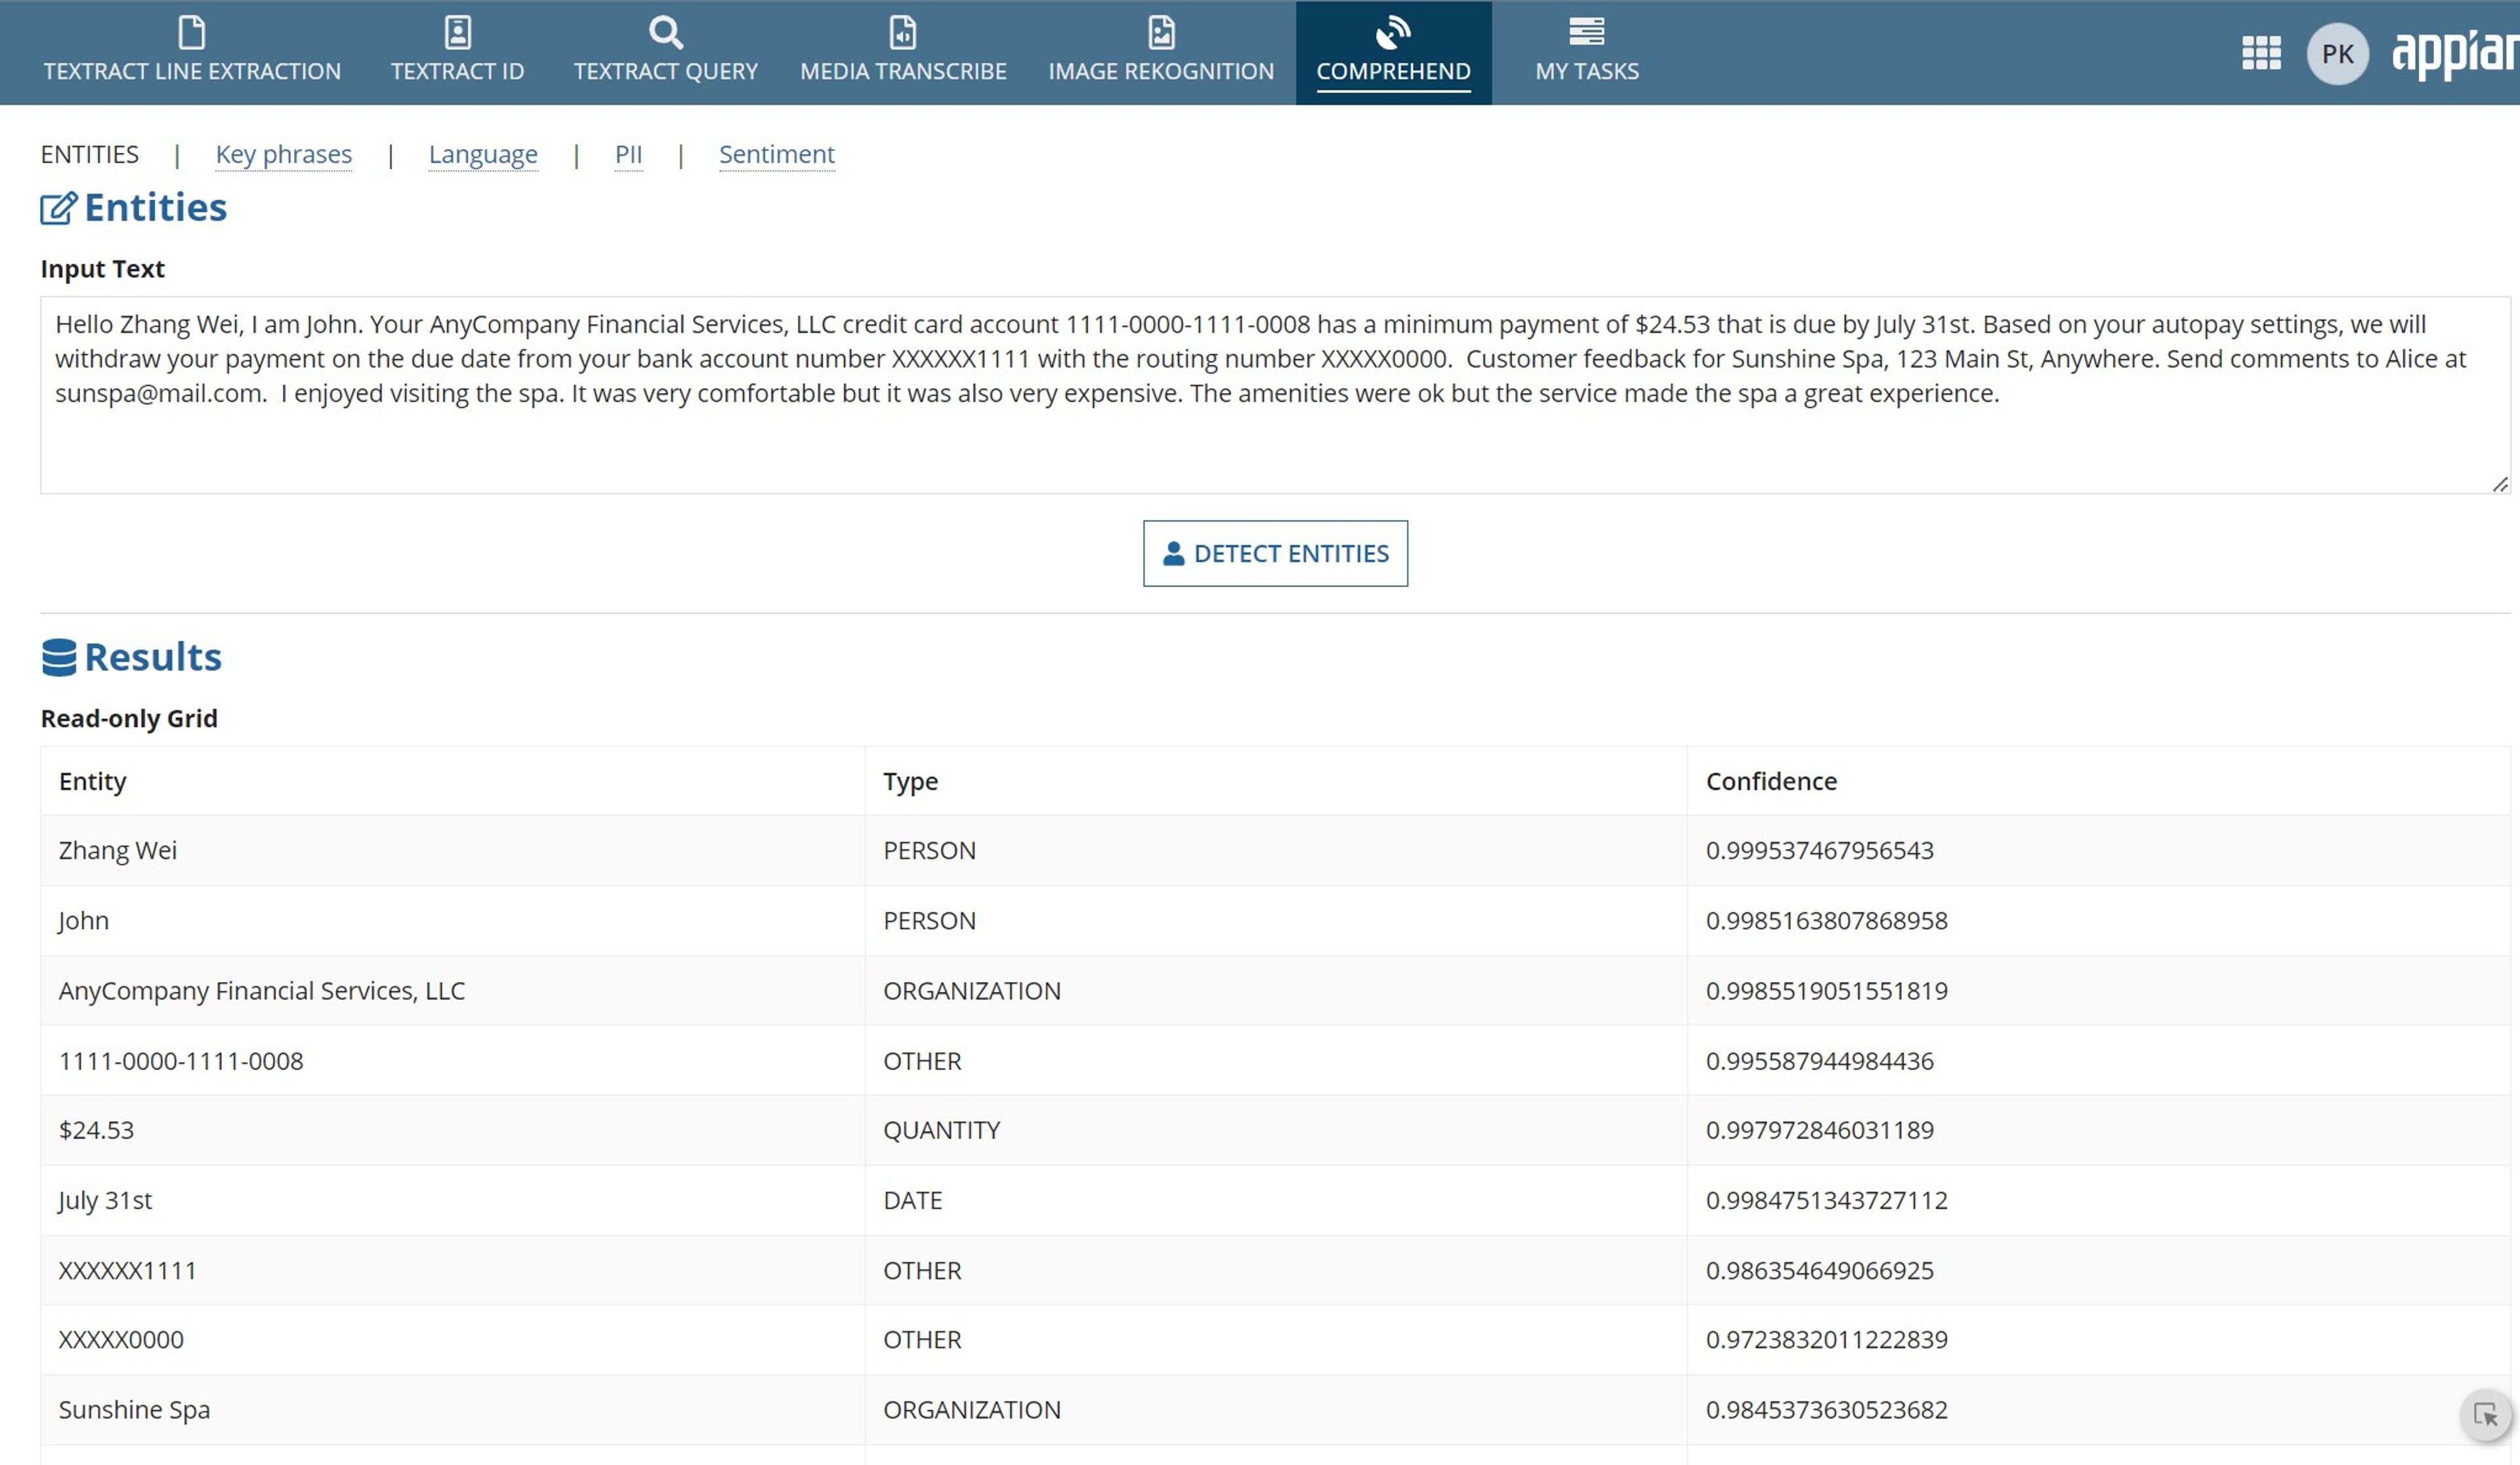Select the XXXXX0000 entity cell
This screenshot has height=1465, width=2520.
coord(452,1339)
